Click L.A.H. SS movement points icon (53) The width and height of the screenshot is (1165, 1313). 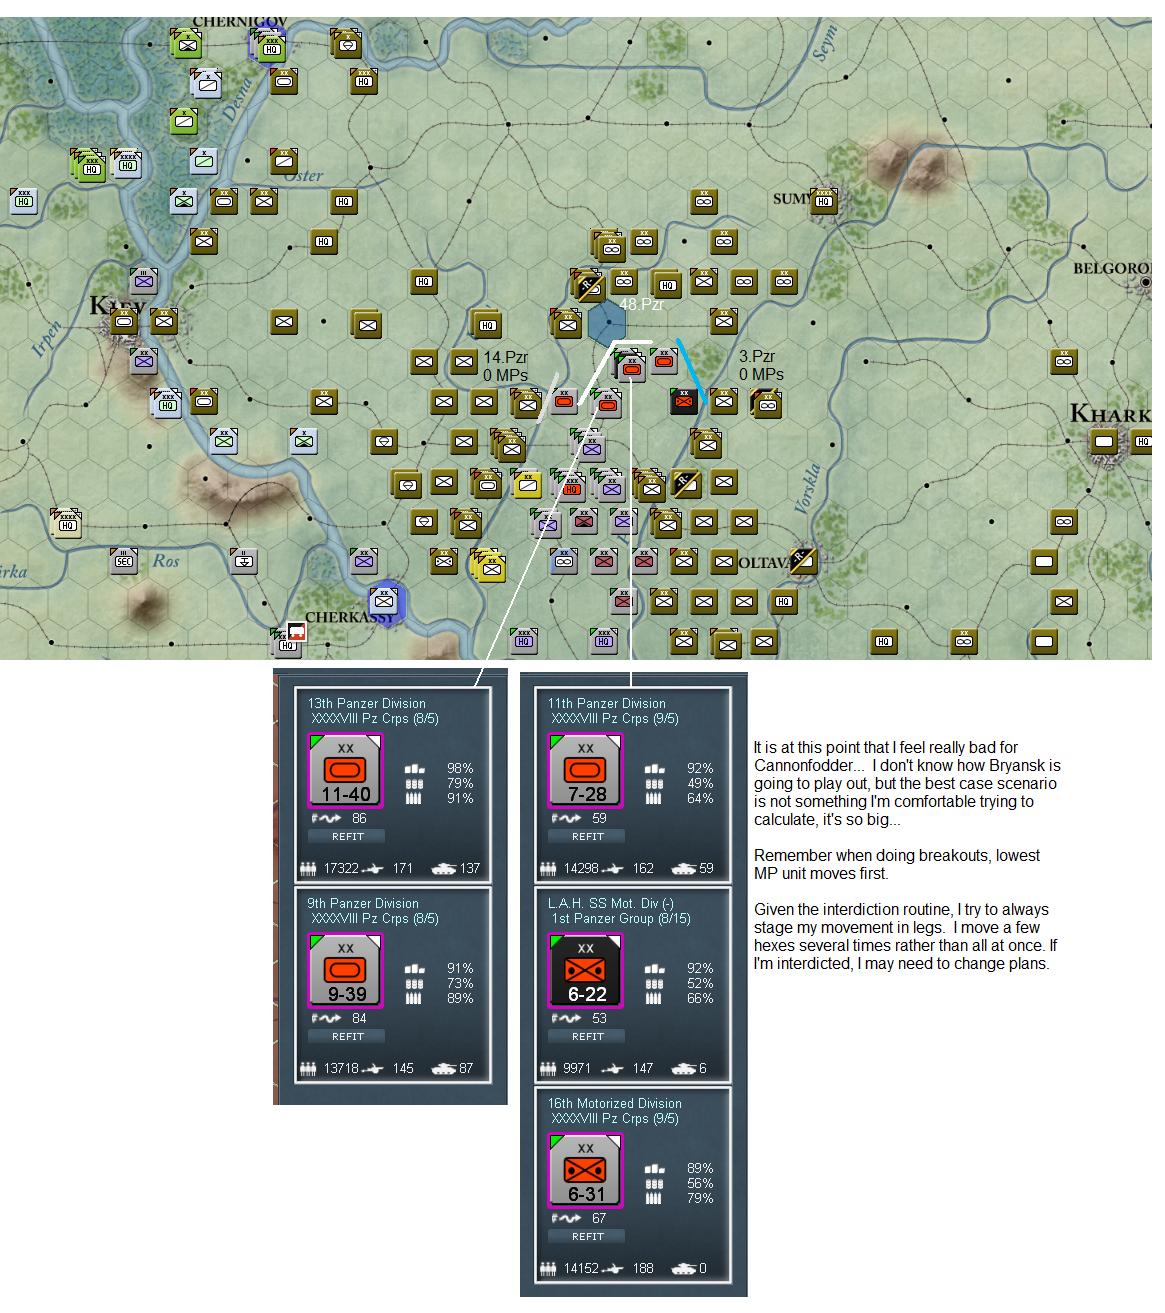[567, 1018]
